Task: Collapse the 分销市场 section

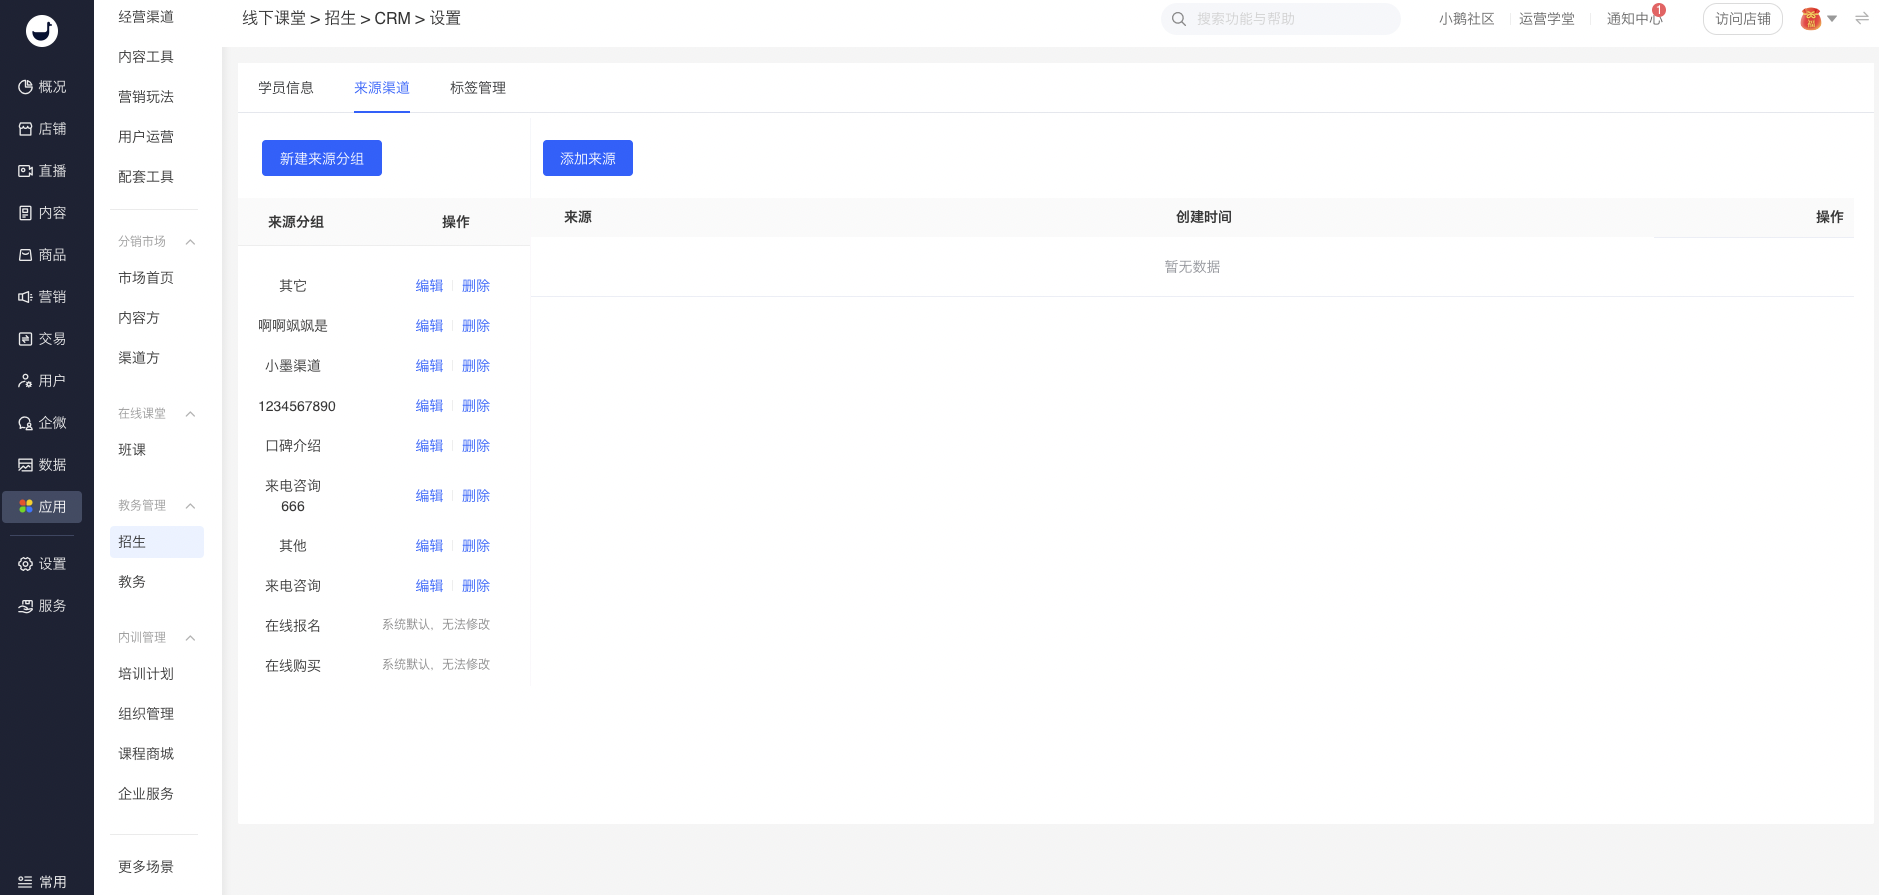Action: pos(190,242)
